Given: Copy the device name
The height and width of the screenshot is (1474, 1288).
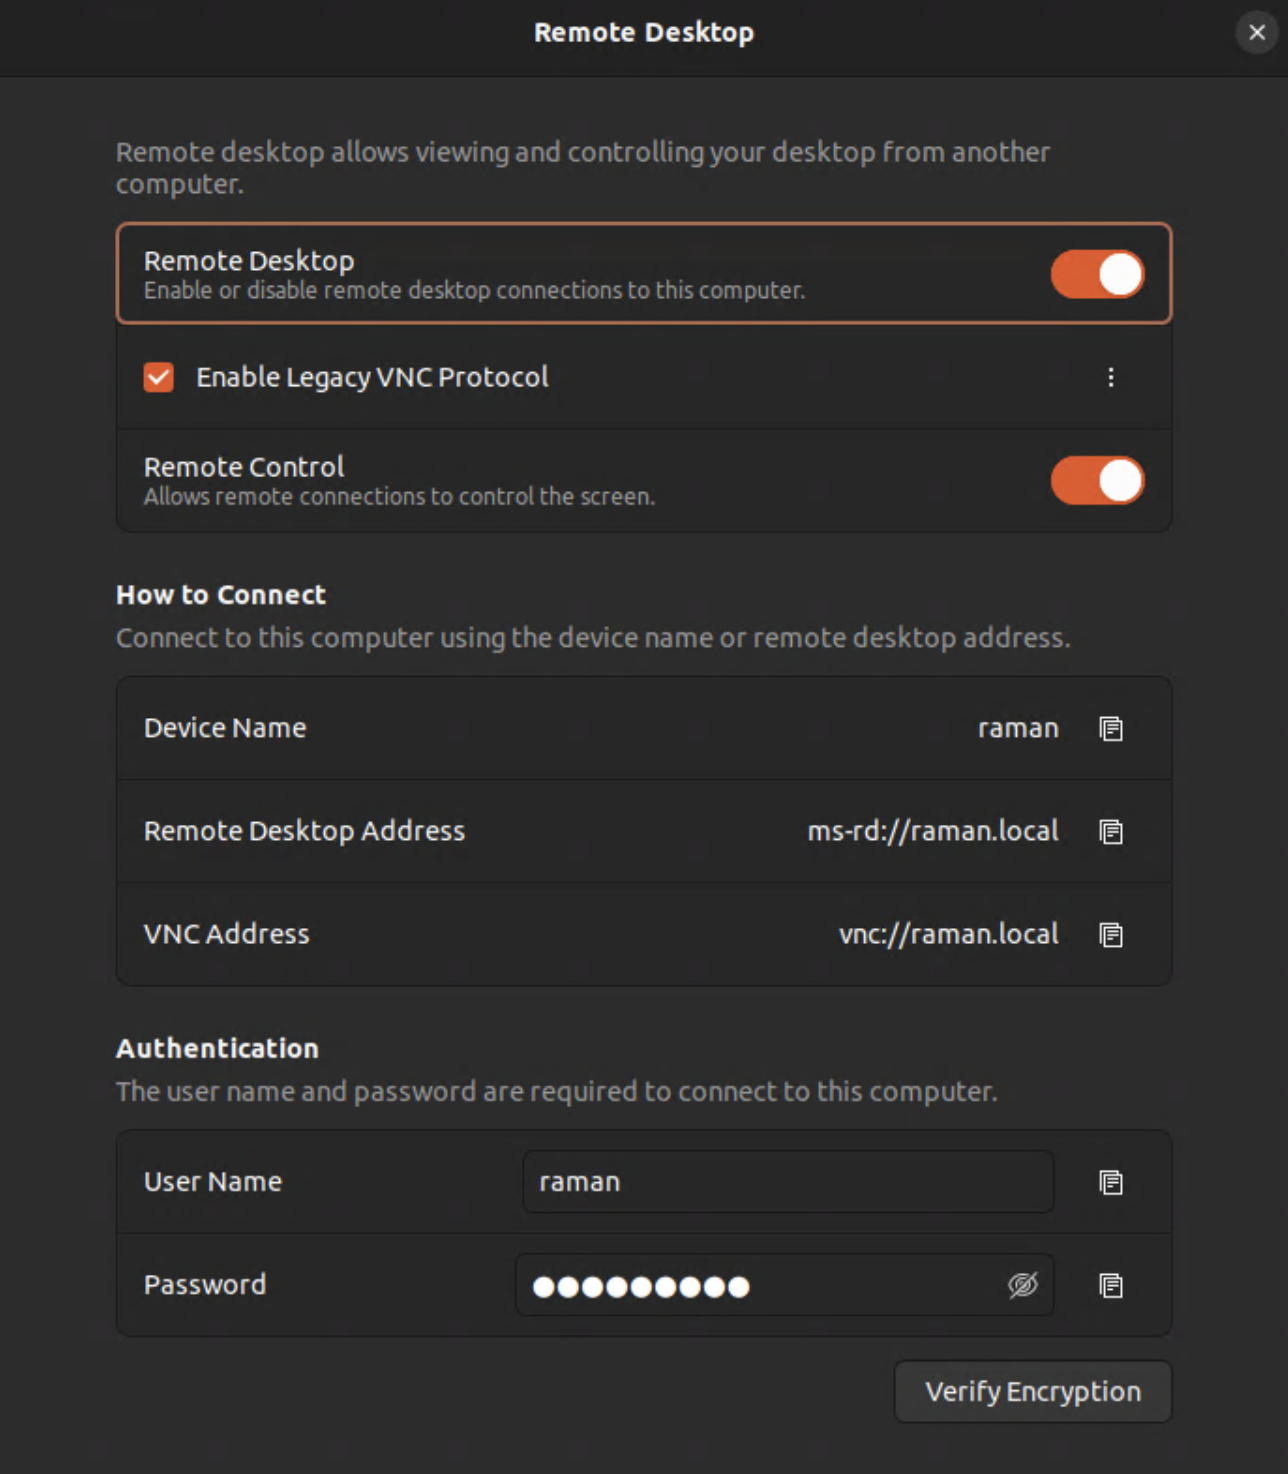Looking at the screenshot, I should pyautogui.click(x=1110, y=729).
